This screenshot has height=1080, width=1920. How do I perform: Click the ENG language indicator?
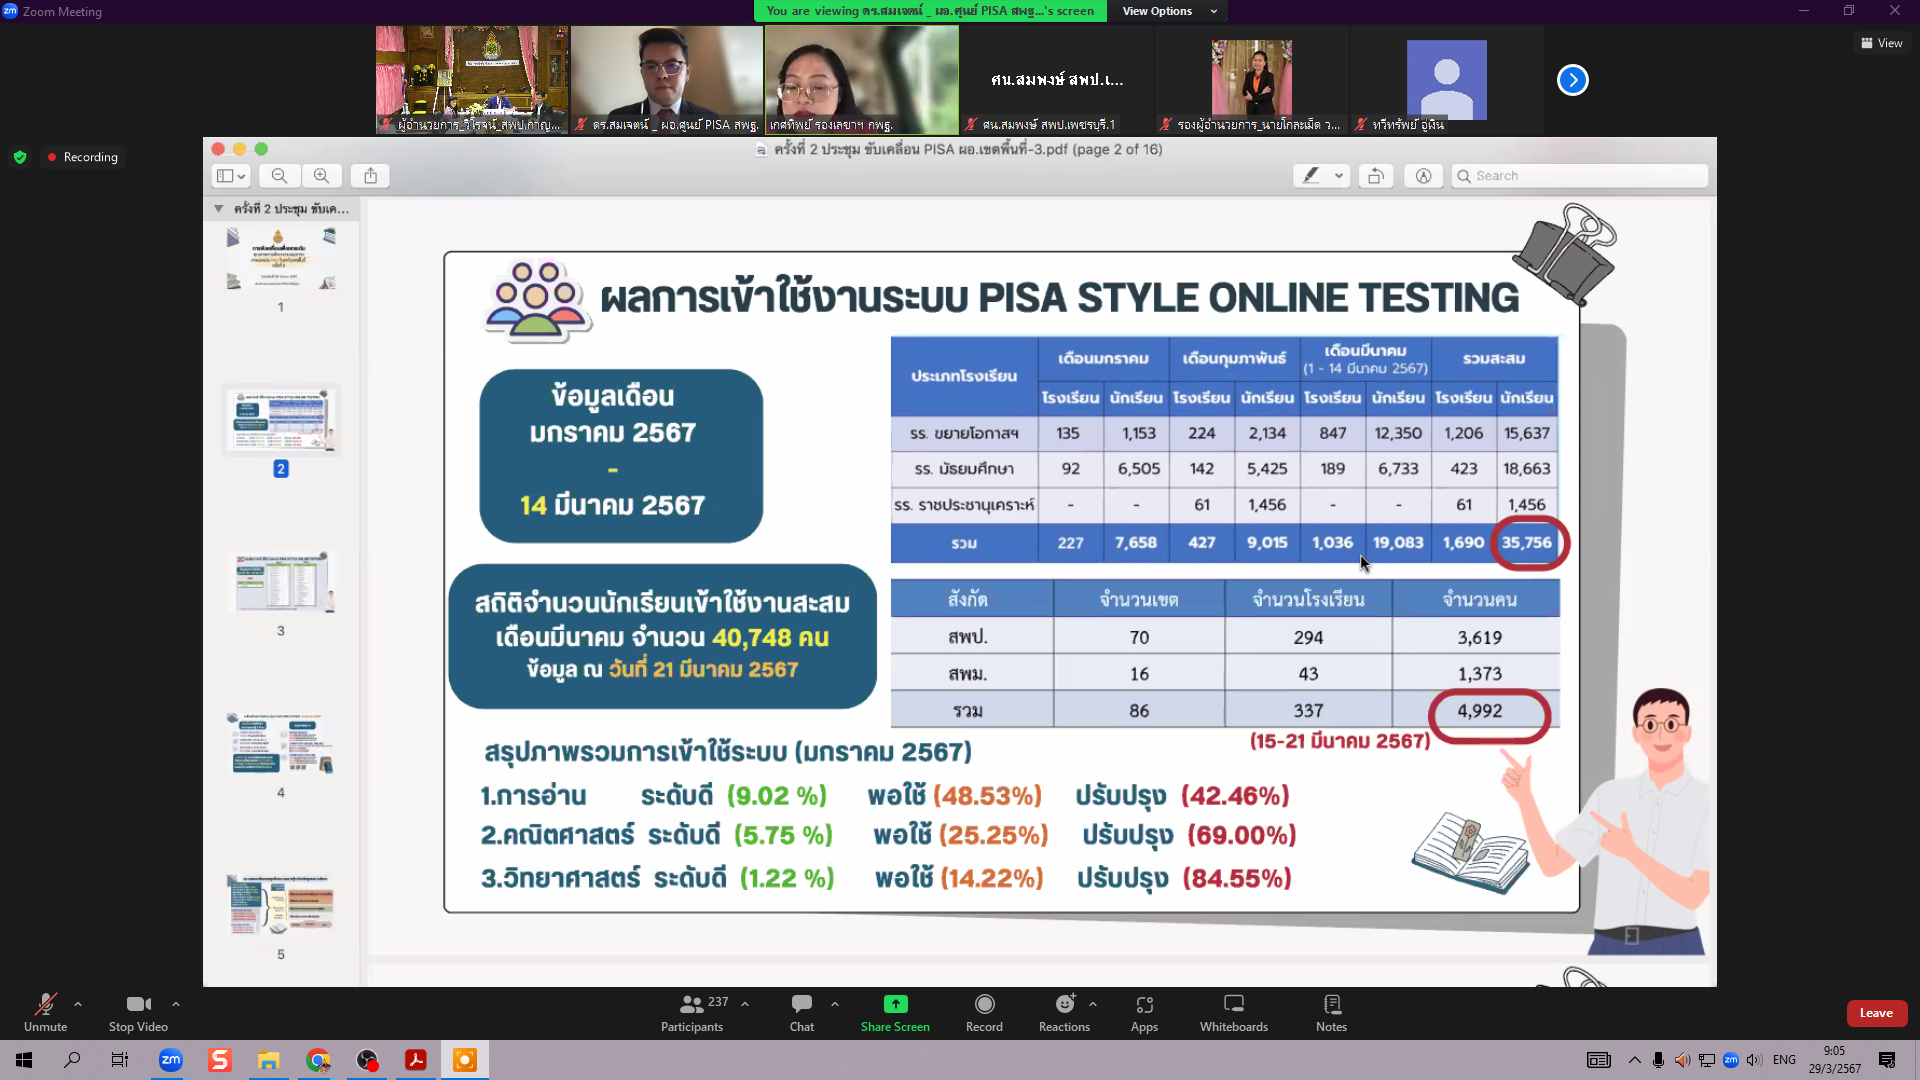point(1784,1060)
